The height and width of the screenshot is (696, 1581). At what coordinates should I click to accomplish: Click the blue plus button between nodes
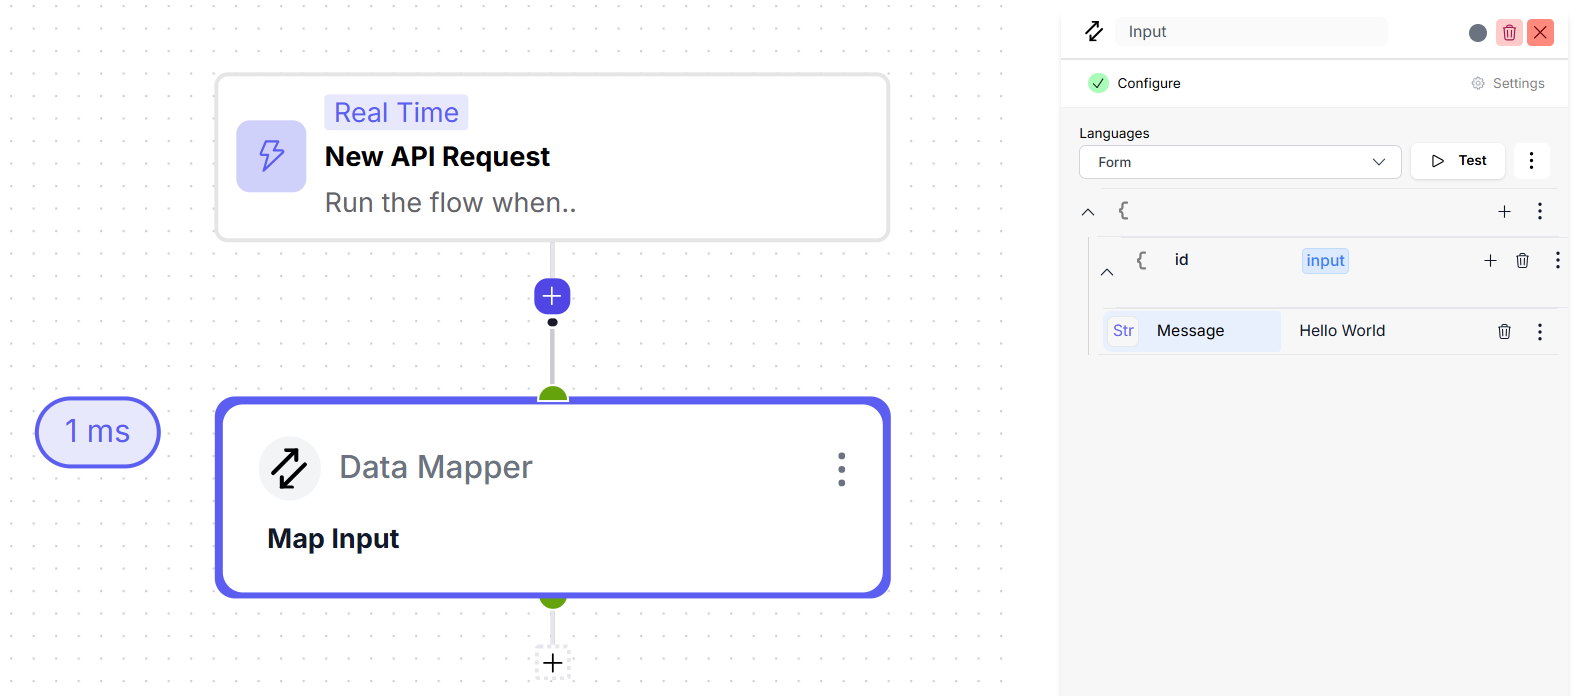coord(552,296)
